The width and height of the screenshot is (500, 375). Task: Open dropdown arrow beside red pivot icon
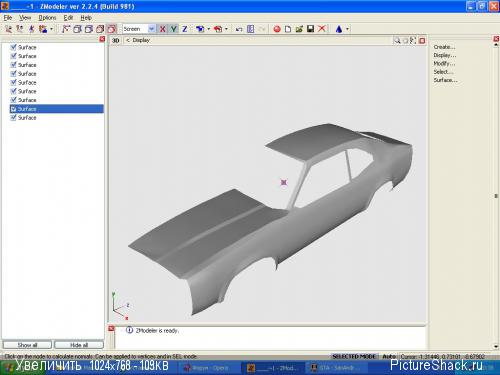pyautogui.click(x=226, y=29)
